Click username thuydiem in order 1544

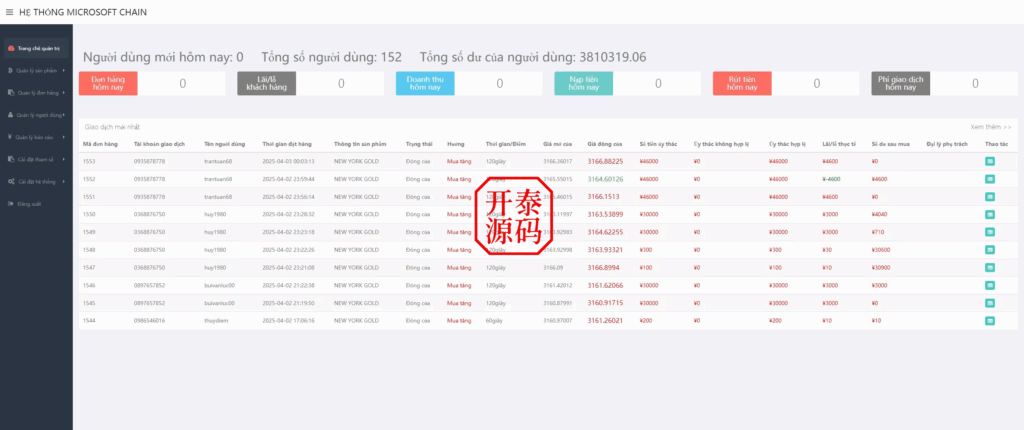pos(216,320)
